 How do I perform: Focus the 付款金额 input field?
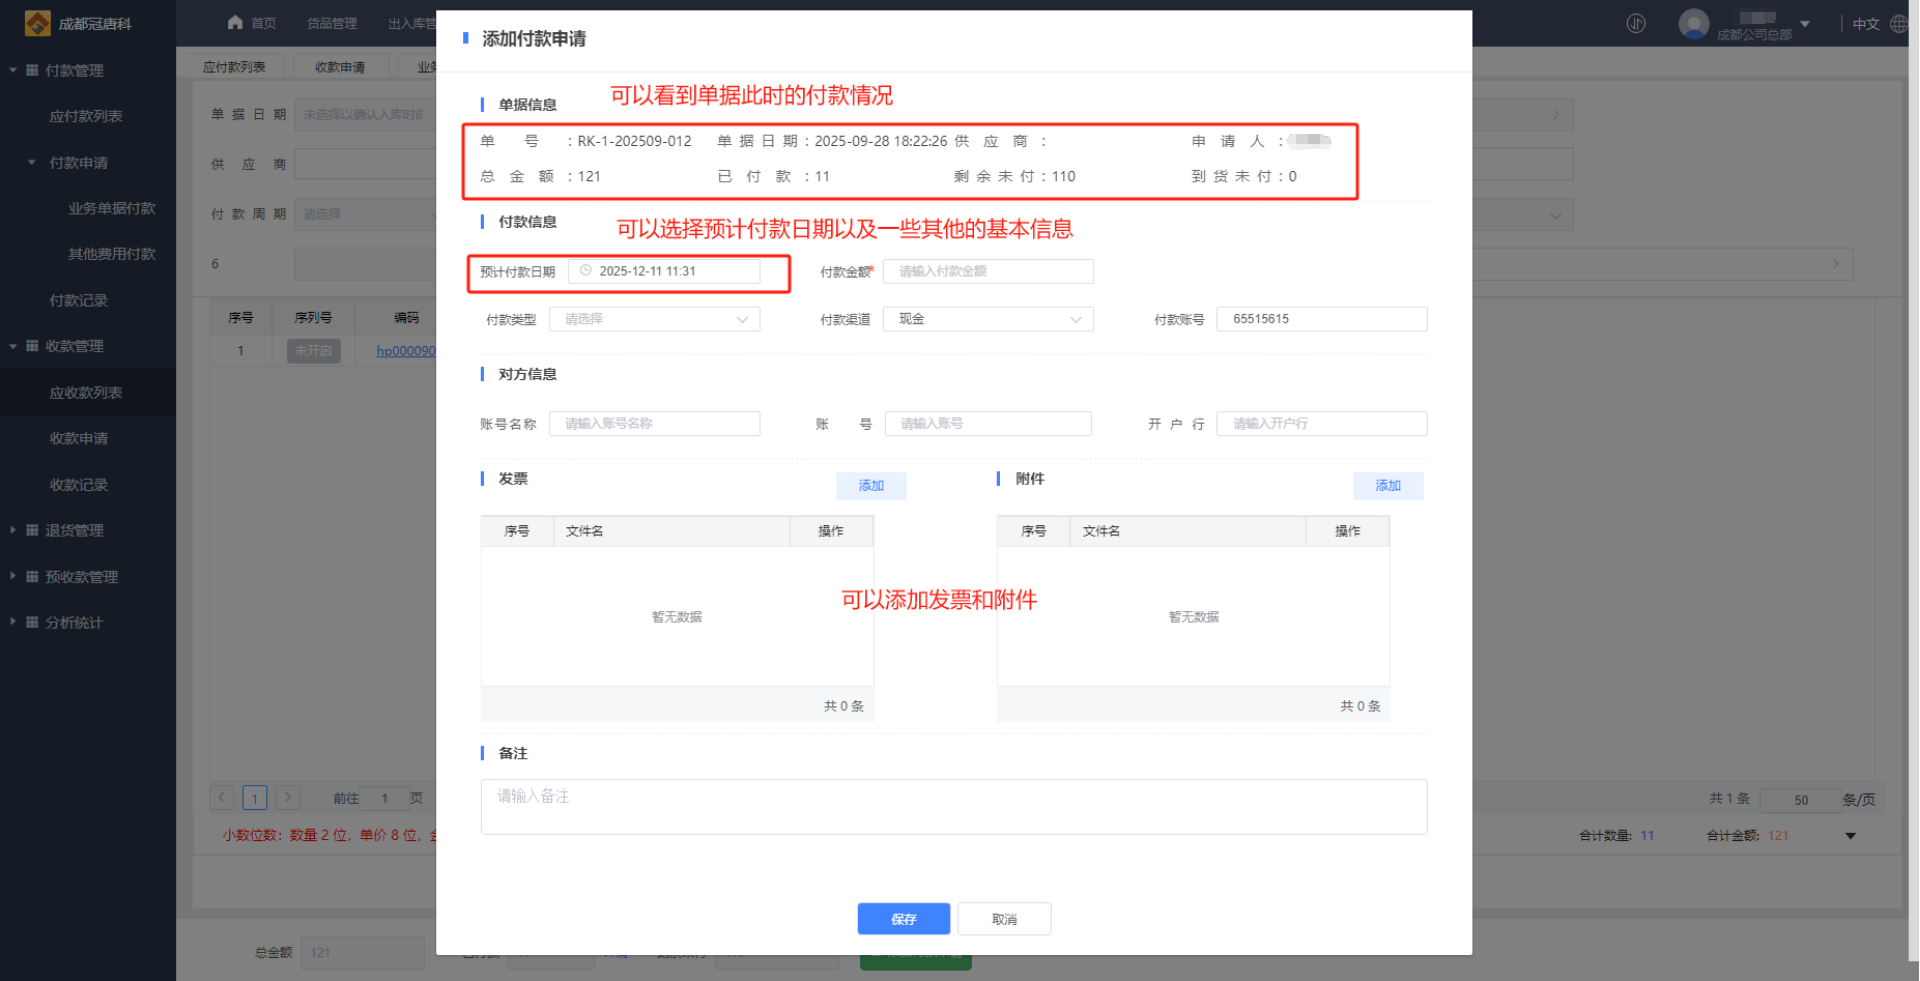click(x=988, y=271)
